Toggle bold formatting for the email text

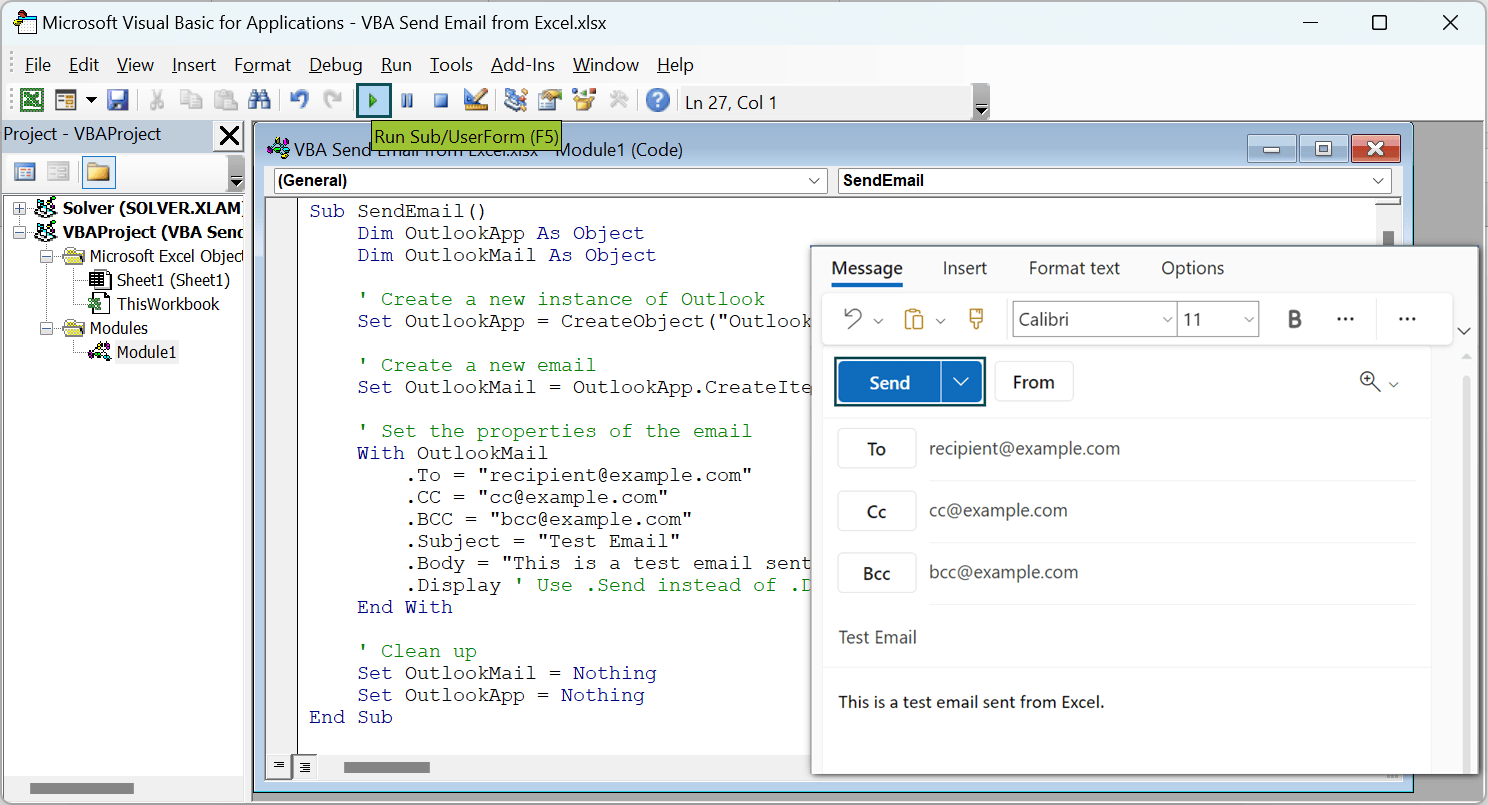pos(1294,318)
